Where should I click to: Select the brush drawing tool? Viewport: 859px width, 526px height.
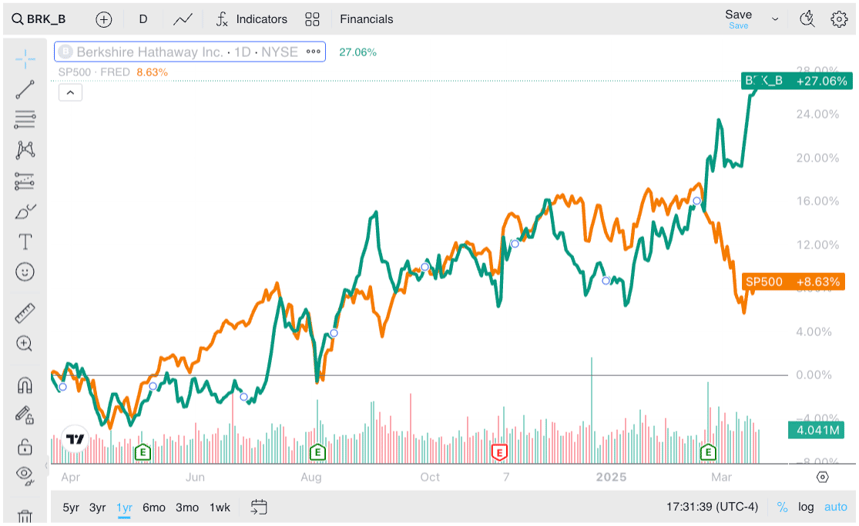pos(25,211)
